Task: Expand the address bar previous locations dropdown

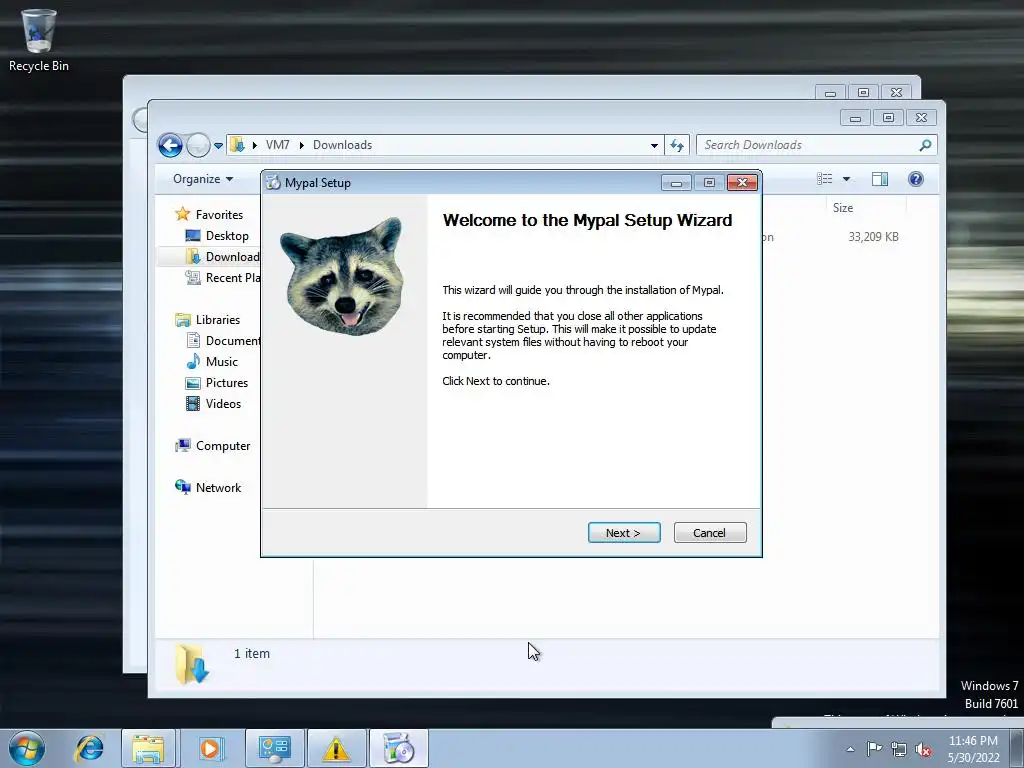Action: click(654, 146)
